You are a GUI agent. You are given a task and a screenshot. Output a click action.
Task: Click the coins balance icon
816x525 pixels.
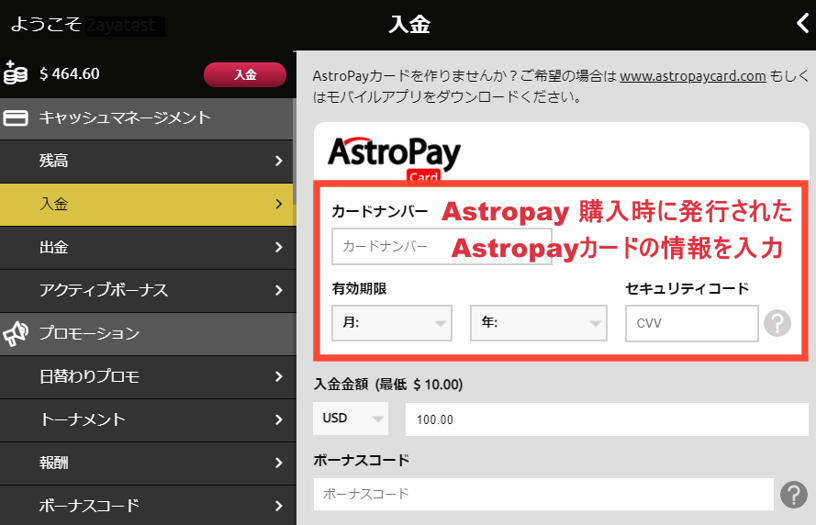(x=16, y=73)
